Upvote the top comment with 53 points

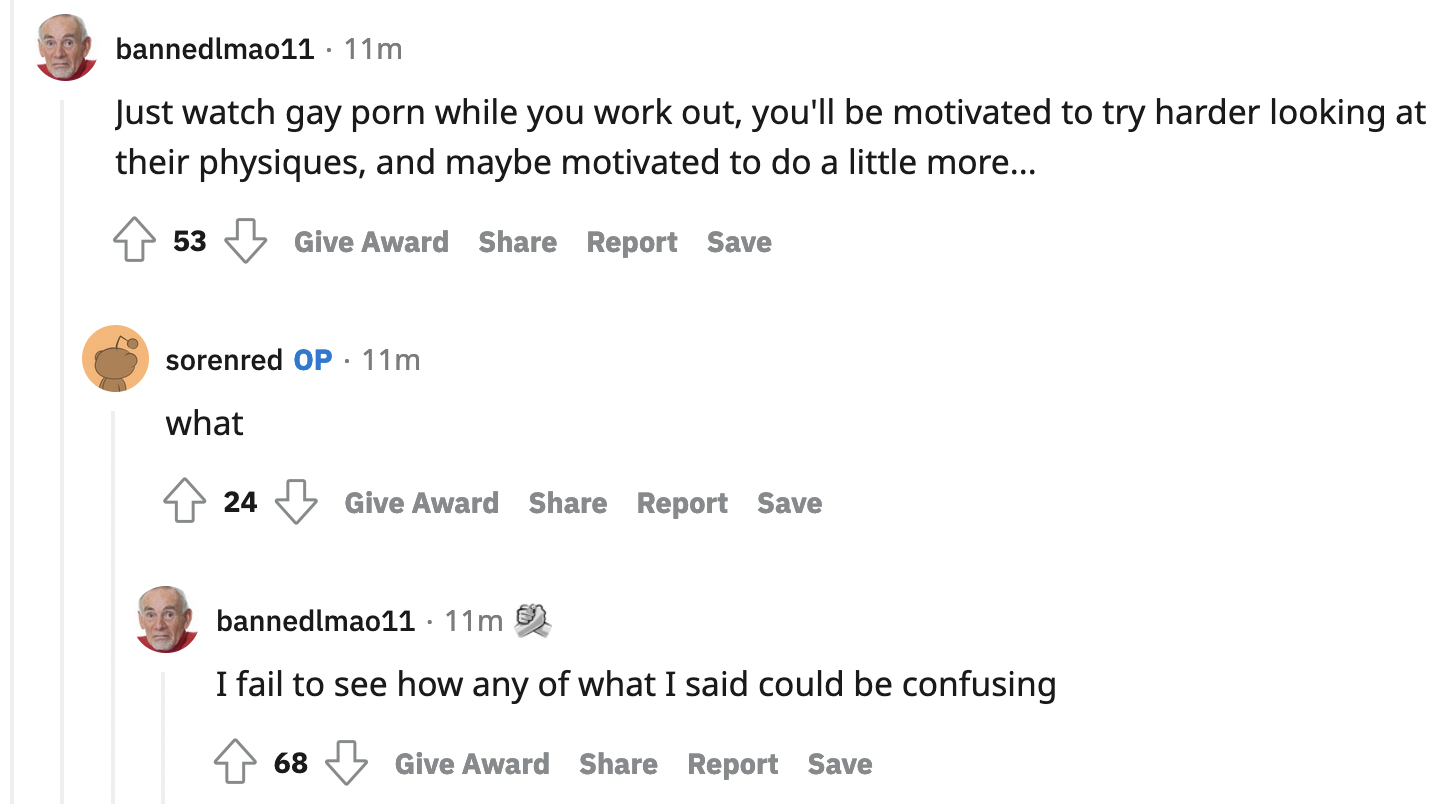(x=134, y=242)
